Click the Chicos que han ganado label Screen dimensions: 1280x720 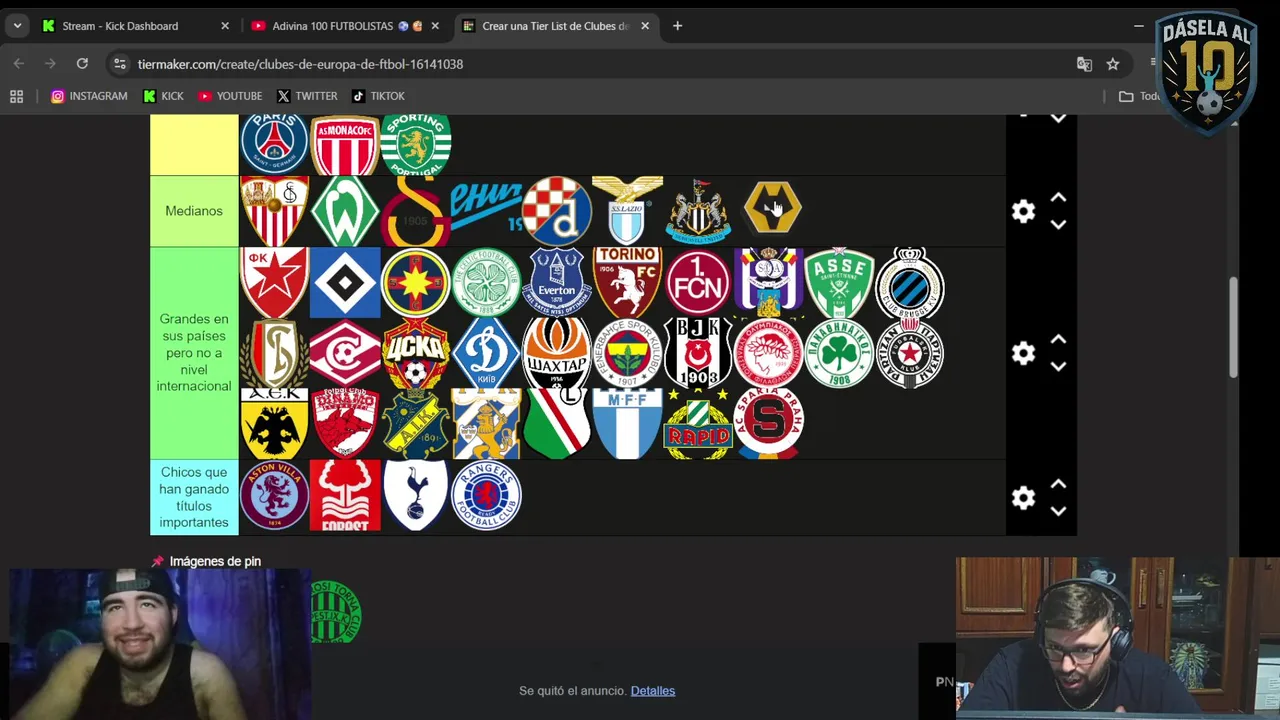click(194, 497)
